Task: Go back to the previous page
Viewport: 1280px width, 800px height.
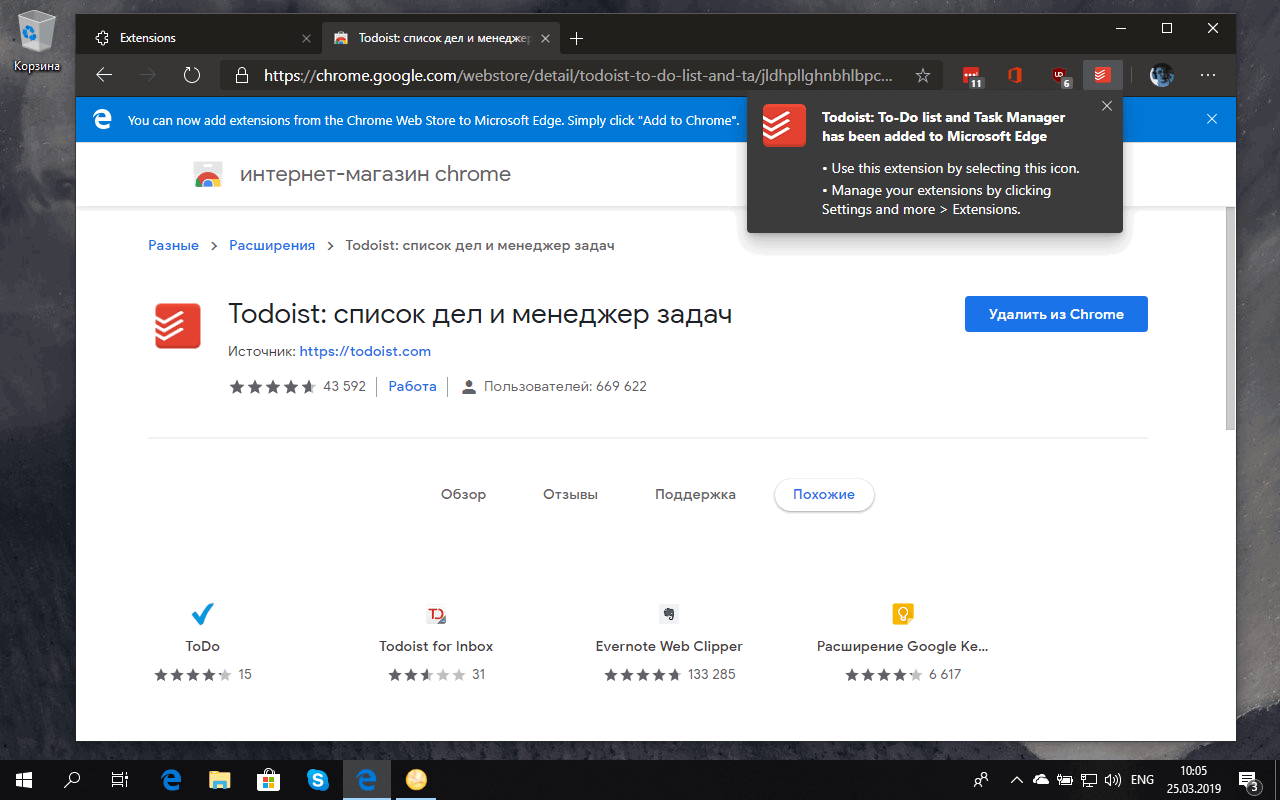Action: [104, 75]
